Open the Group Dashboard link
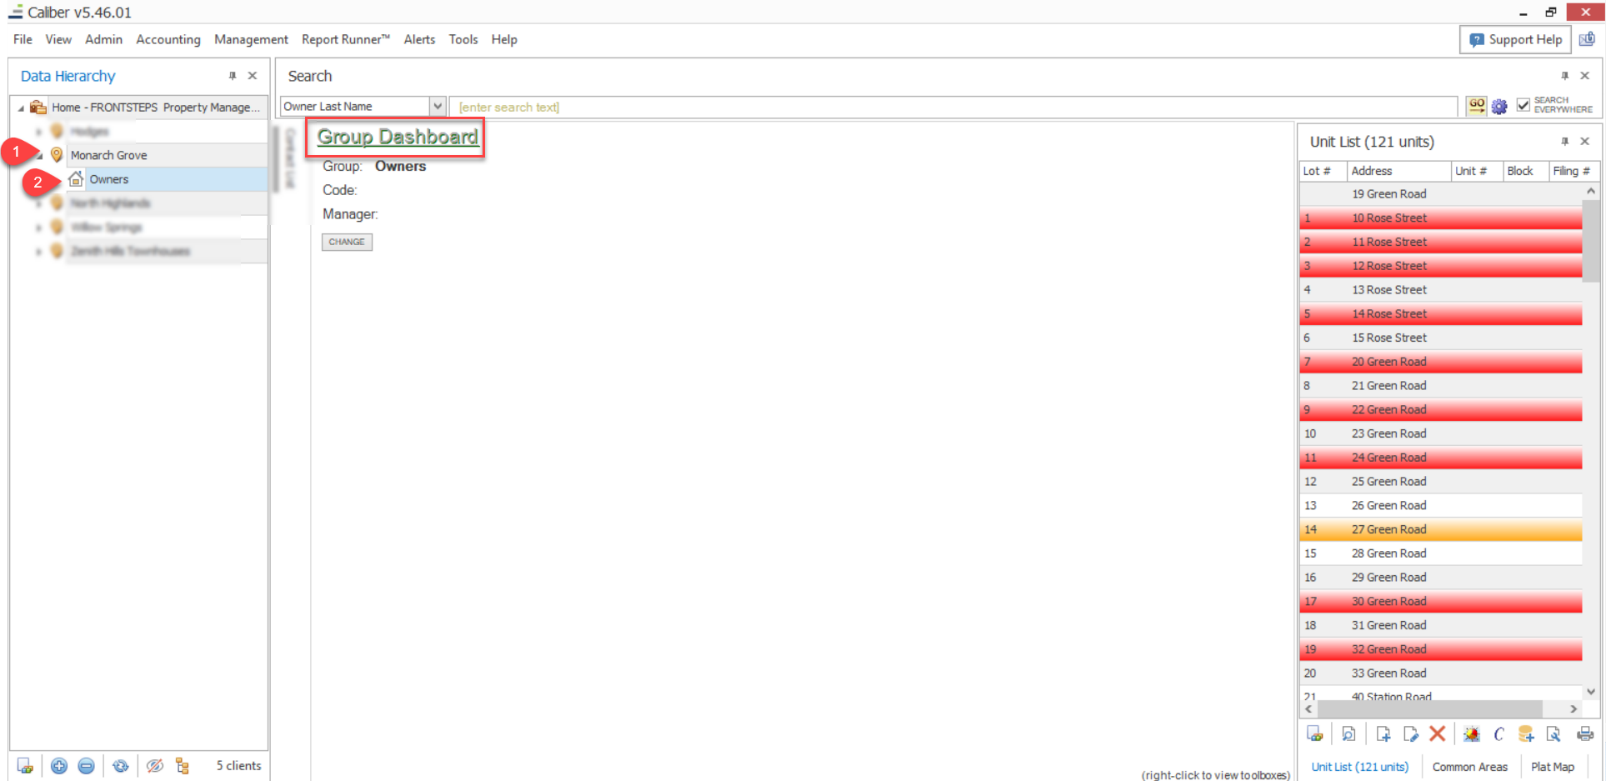Screen dimensions: 1606x781 pos(397,137)
